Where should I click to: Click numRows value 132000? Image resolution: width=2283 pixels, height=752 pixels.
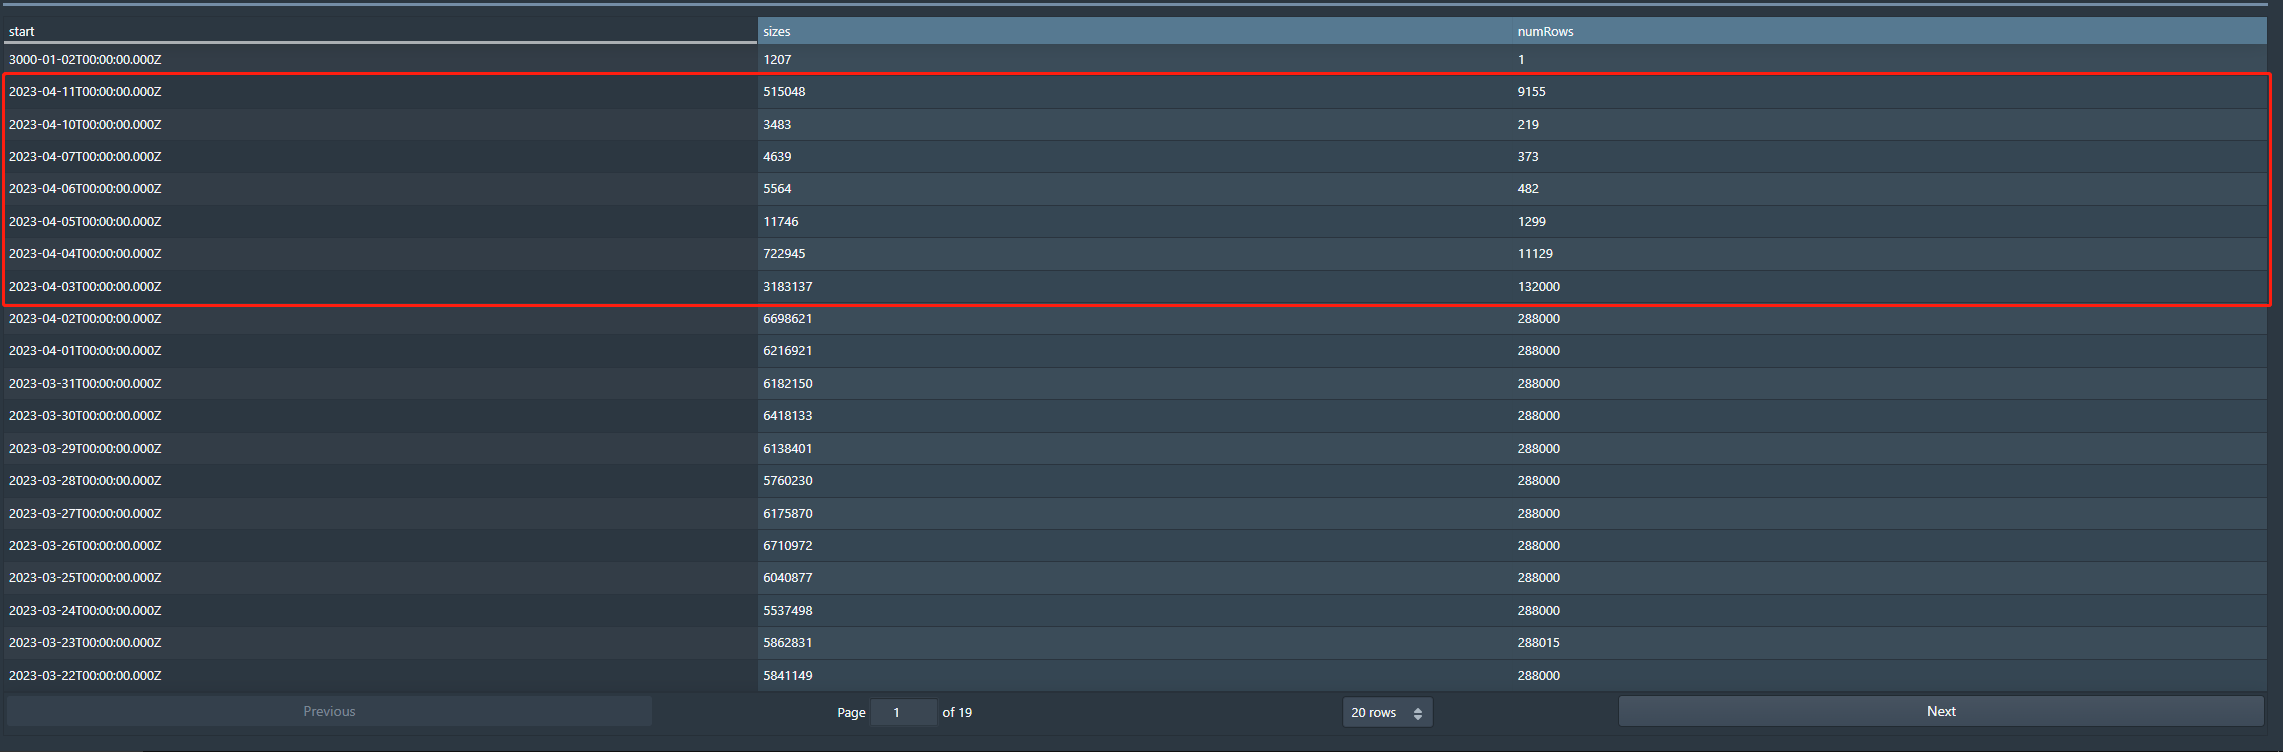click(1538, 287)
